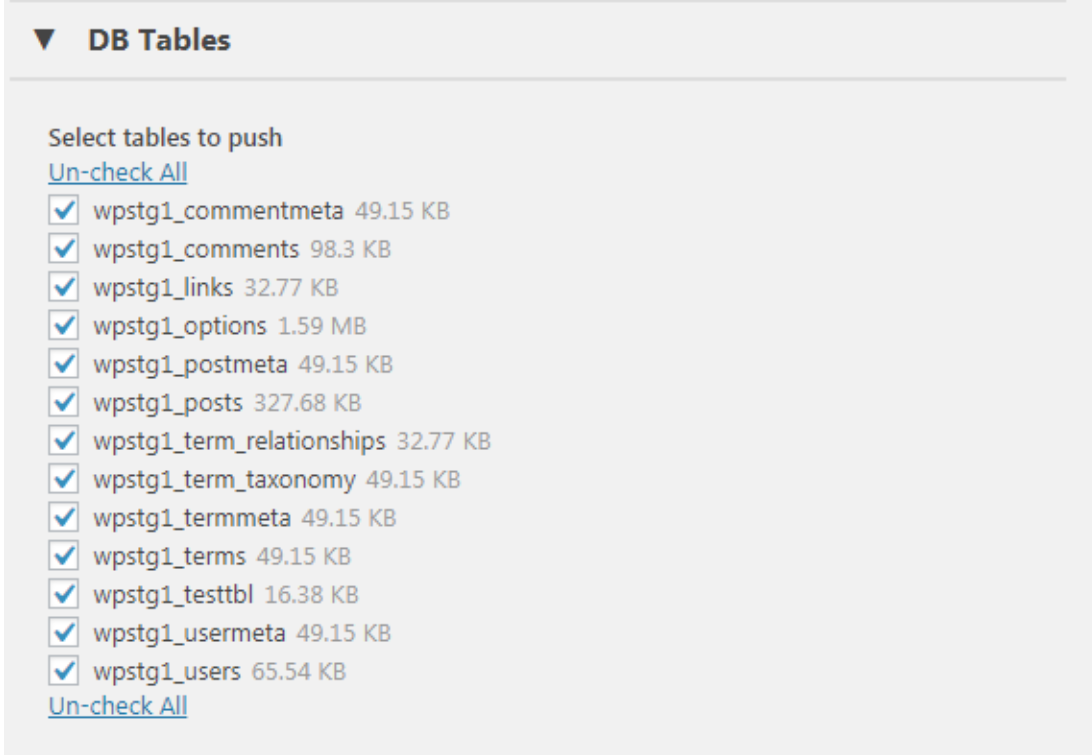Click the wpstg1_posts table name label
This screenshot has width=1092, height=755.
click(168, 403)
